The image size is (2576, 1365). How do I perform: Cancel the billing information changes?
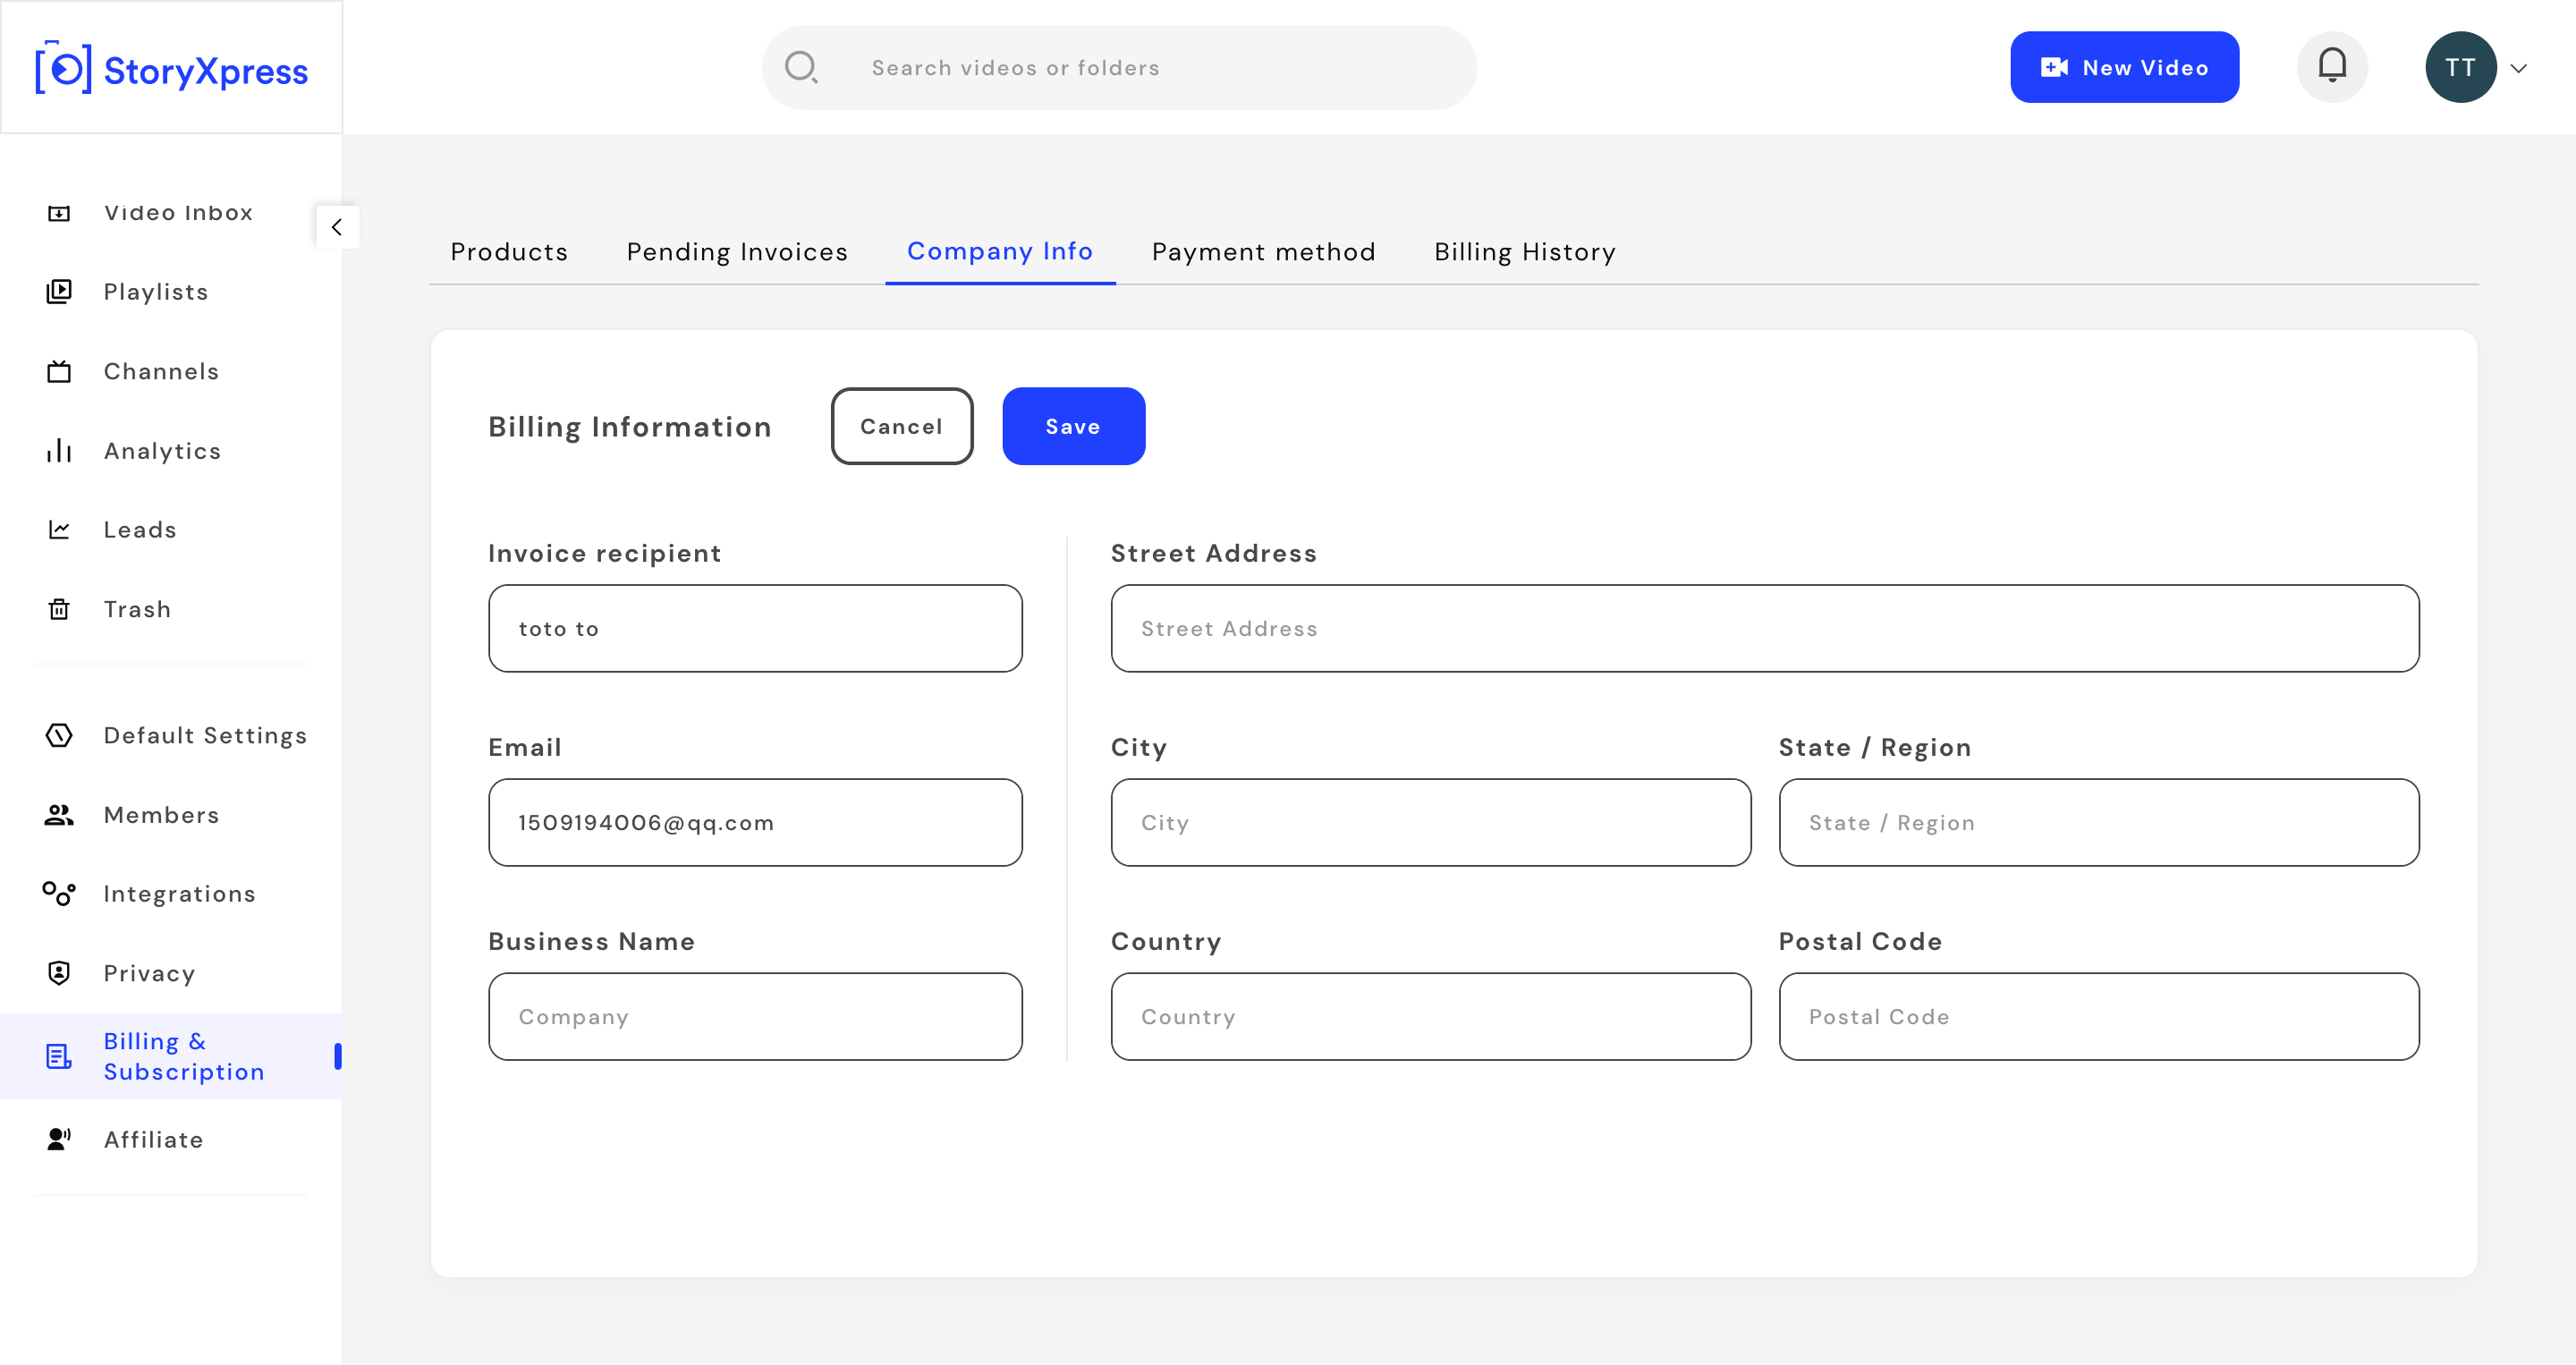[901, 426]
